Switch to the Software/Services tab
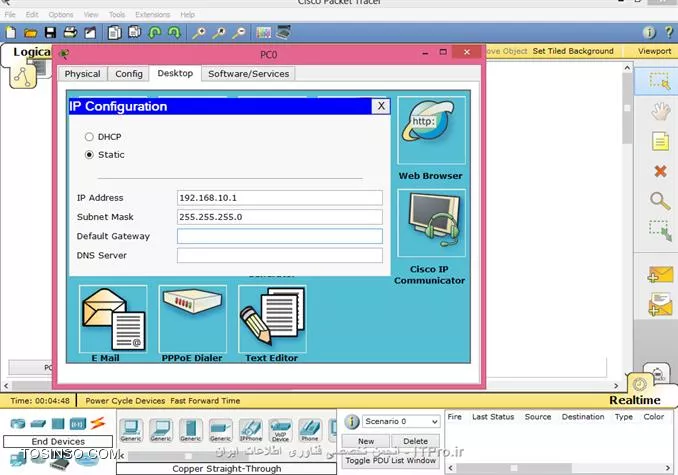 [x=249, y=74]
